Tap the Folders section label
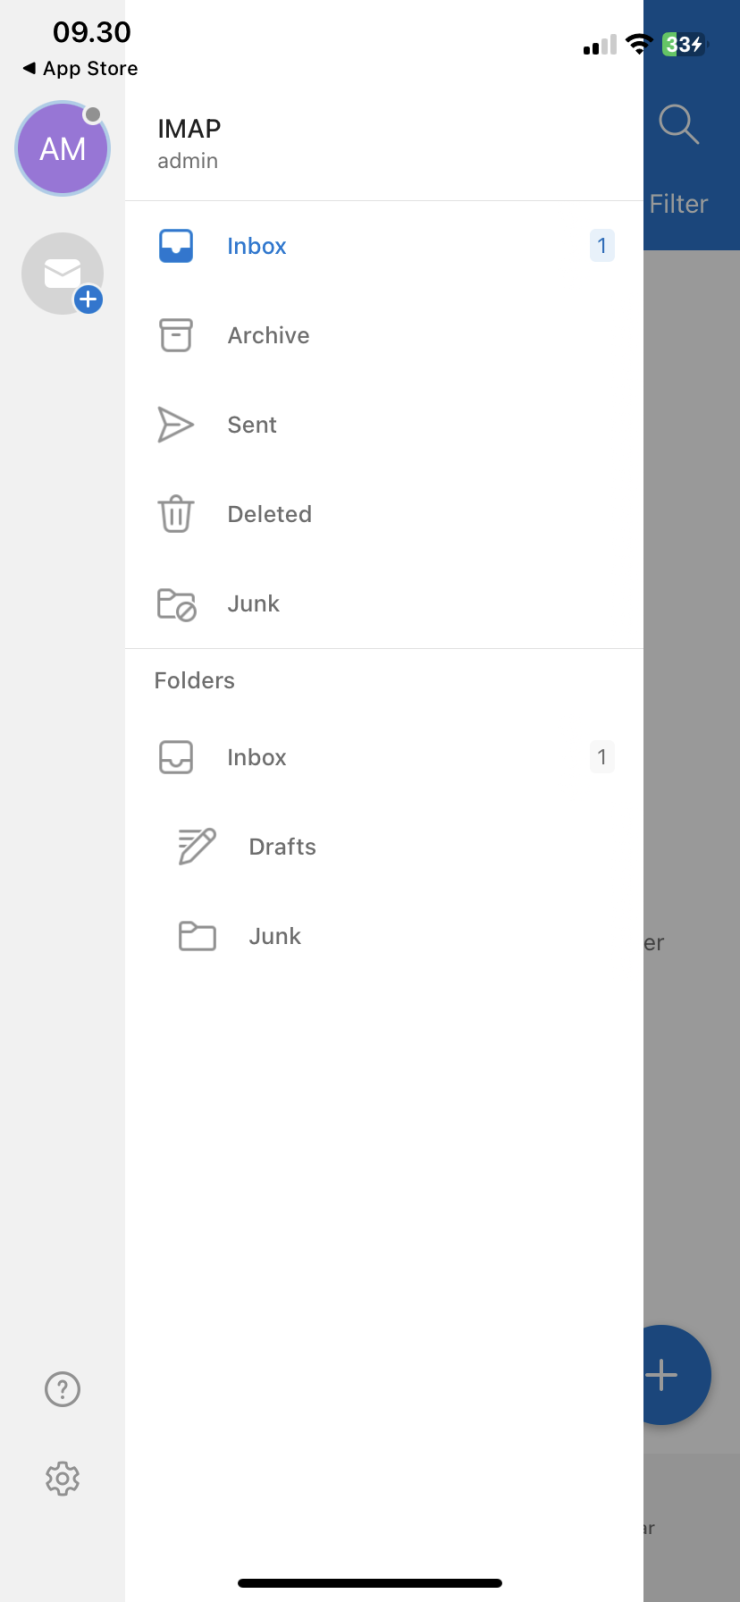Viewport: 740px width, 1602px height. click(194, 680)
